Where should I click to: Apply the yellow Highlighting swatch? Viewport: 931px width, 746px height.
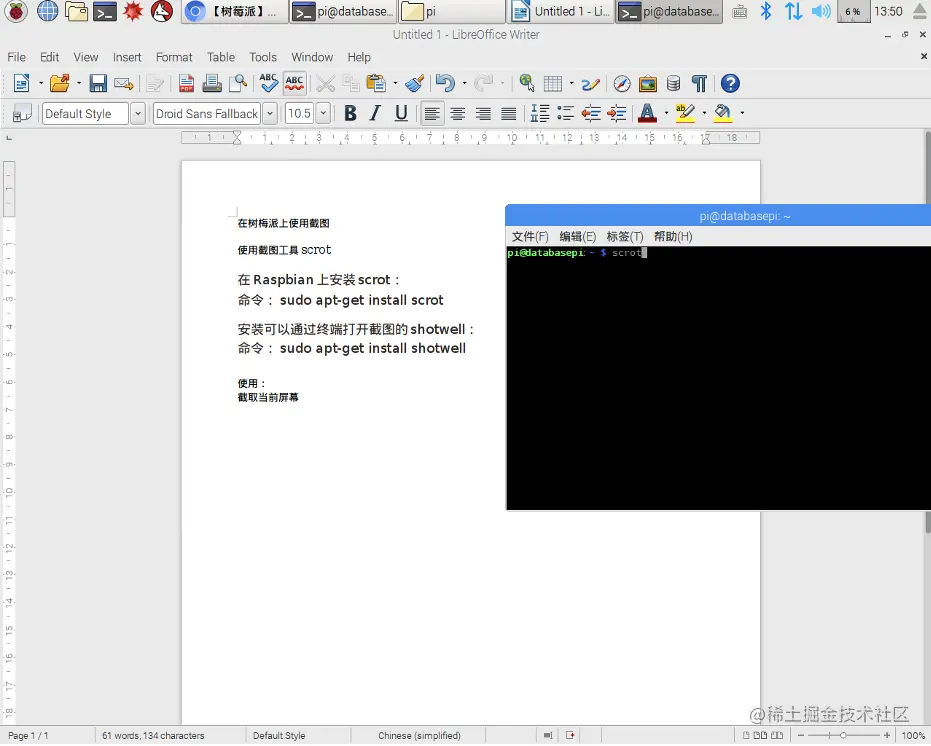pos(685,113)
